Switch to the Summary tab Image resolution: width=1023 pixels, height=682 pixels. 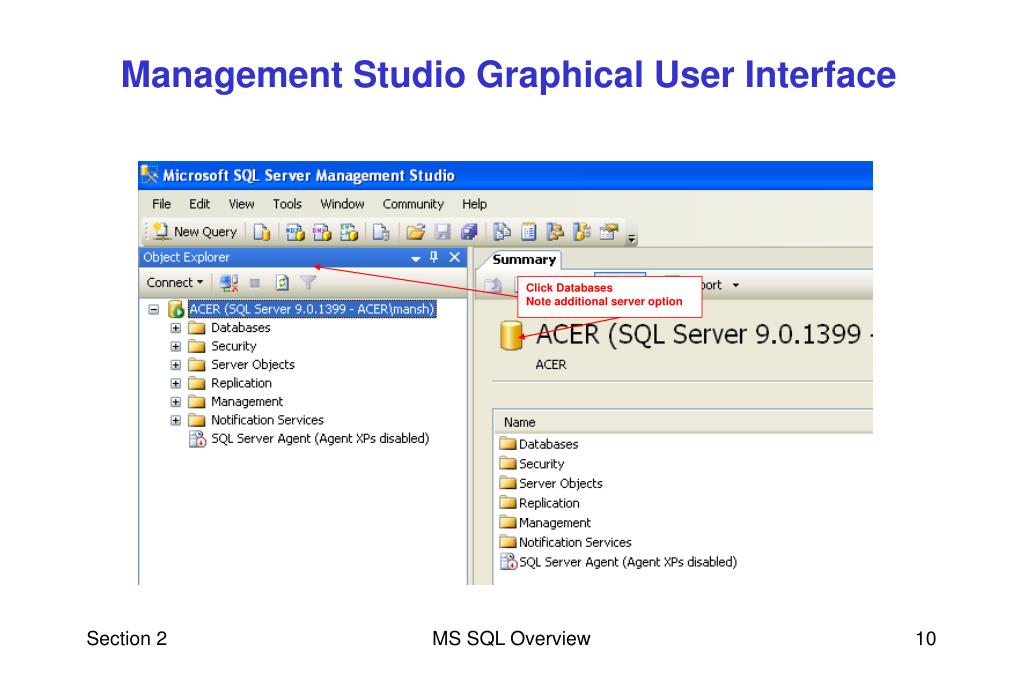tap(524, 260)
